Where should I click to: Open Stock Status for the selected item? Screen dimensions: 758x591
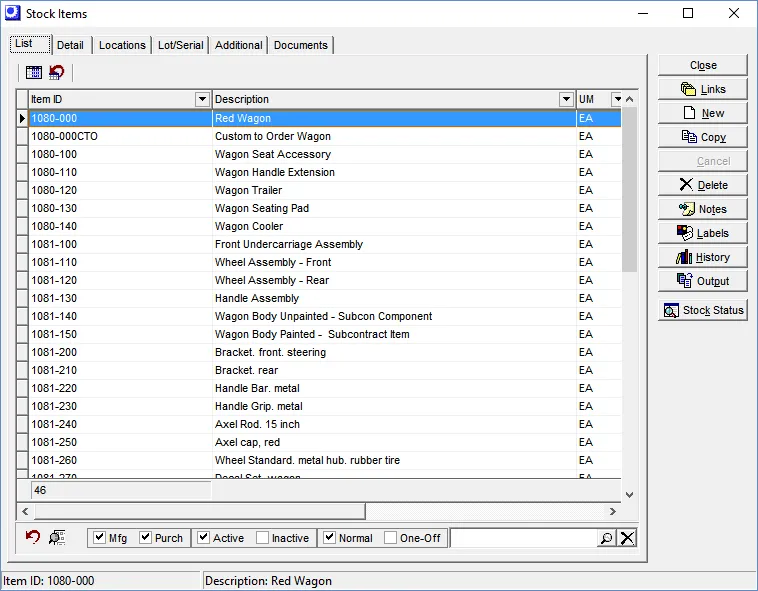click(x=703, y=310)
